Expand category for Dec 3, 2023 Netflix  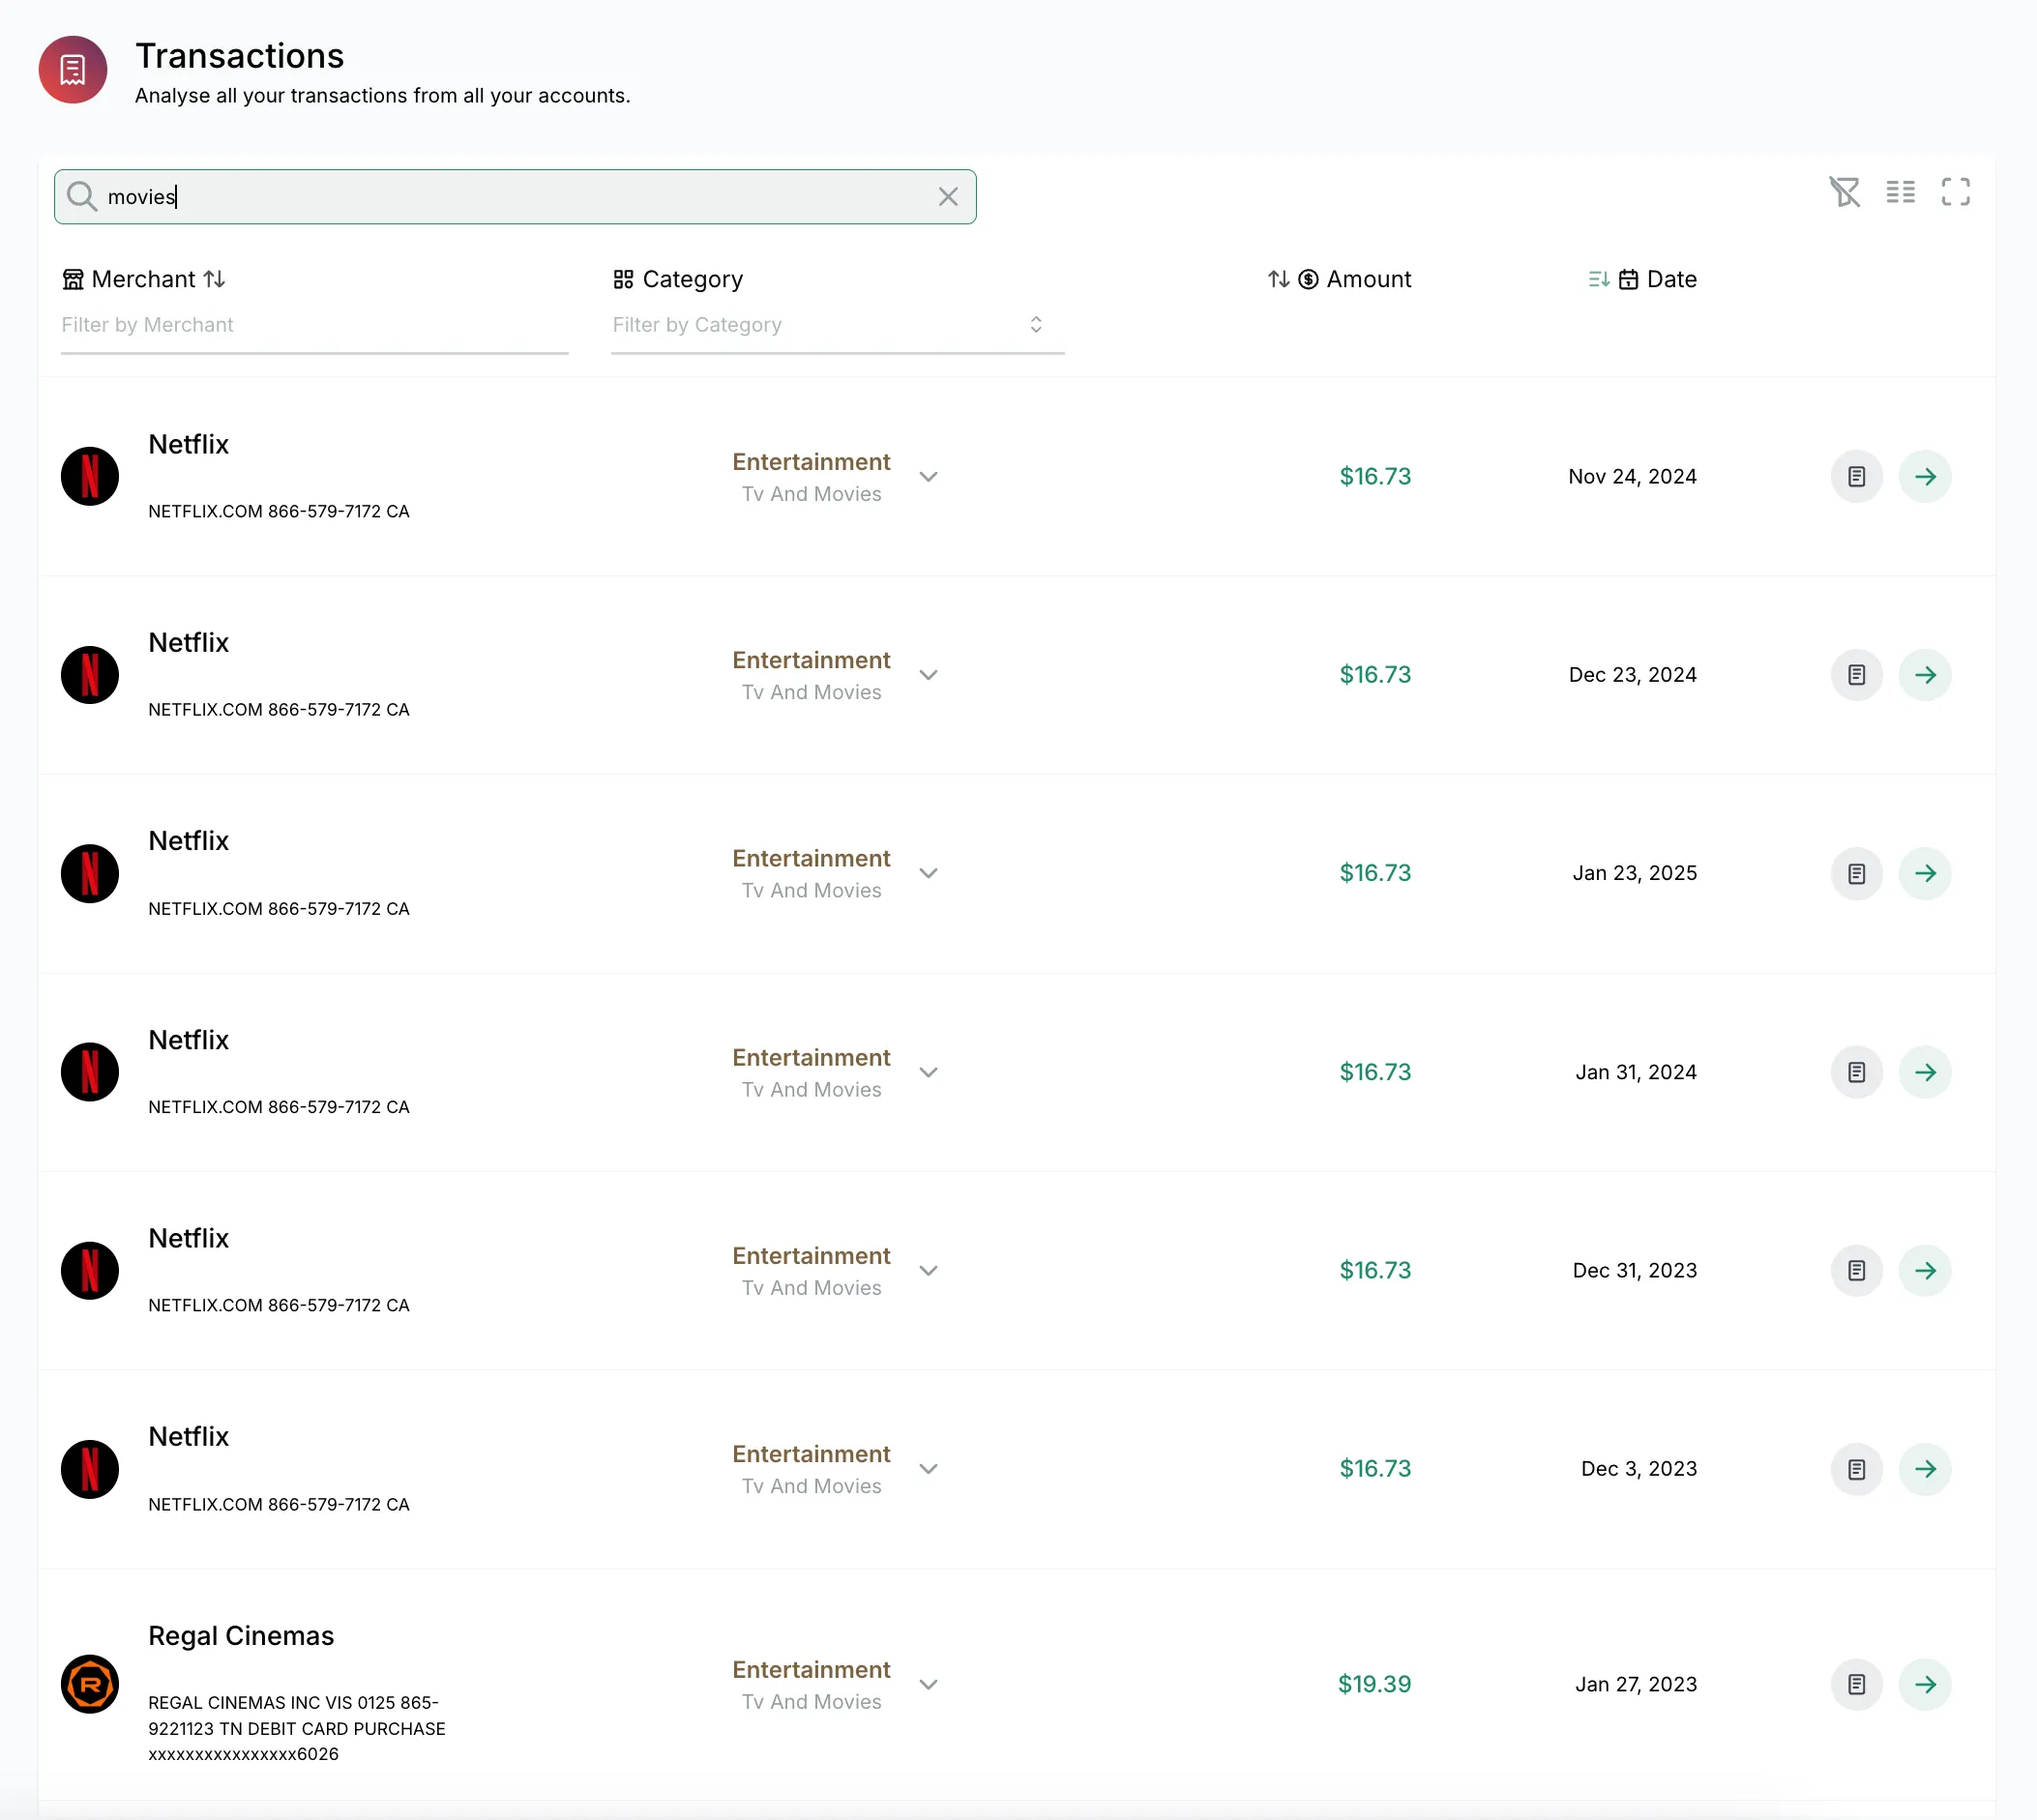coord(928,1469)
